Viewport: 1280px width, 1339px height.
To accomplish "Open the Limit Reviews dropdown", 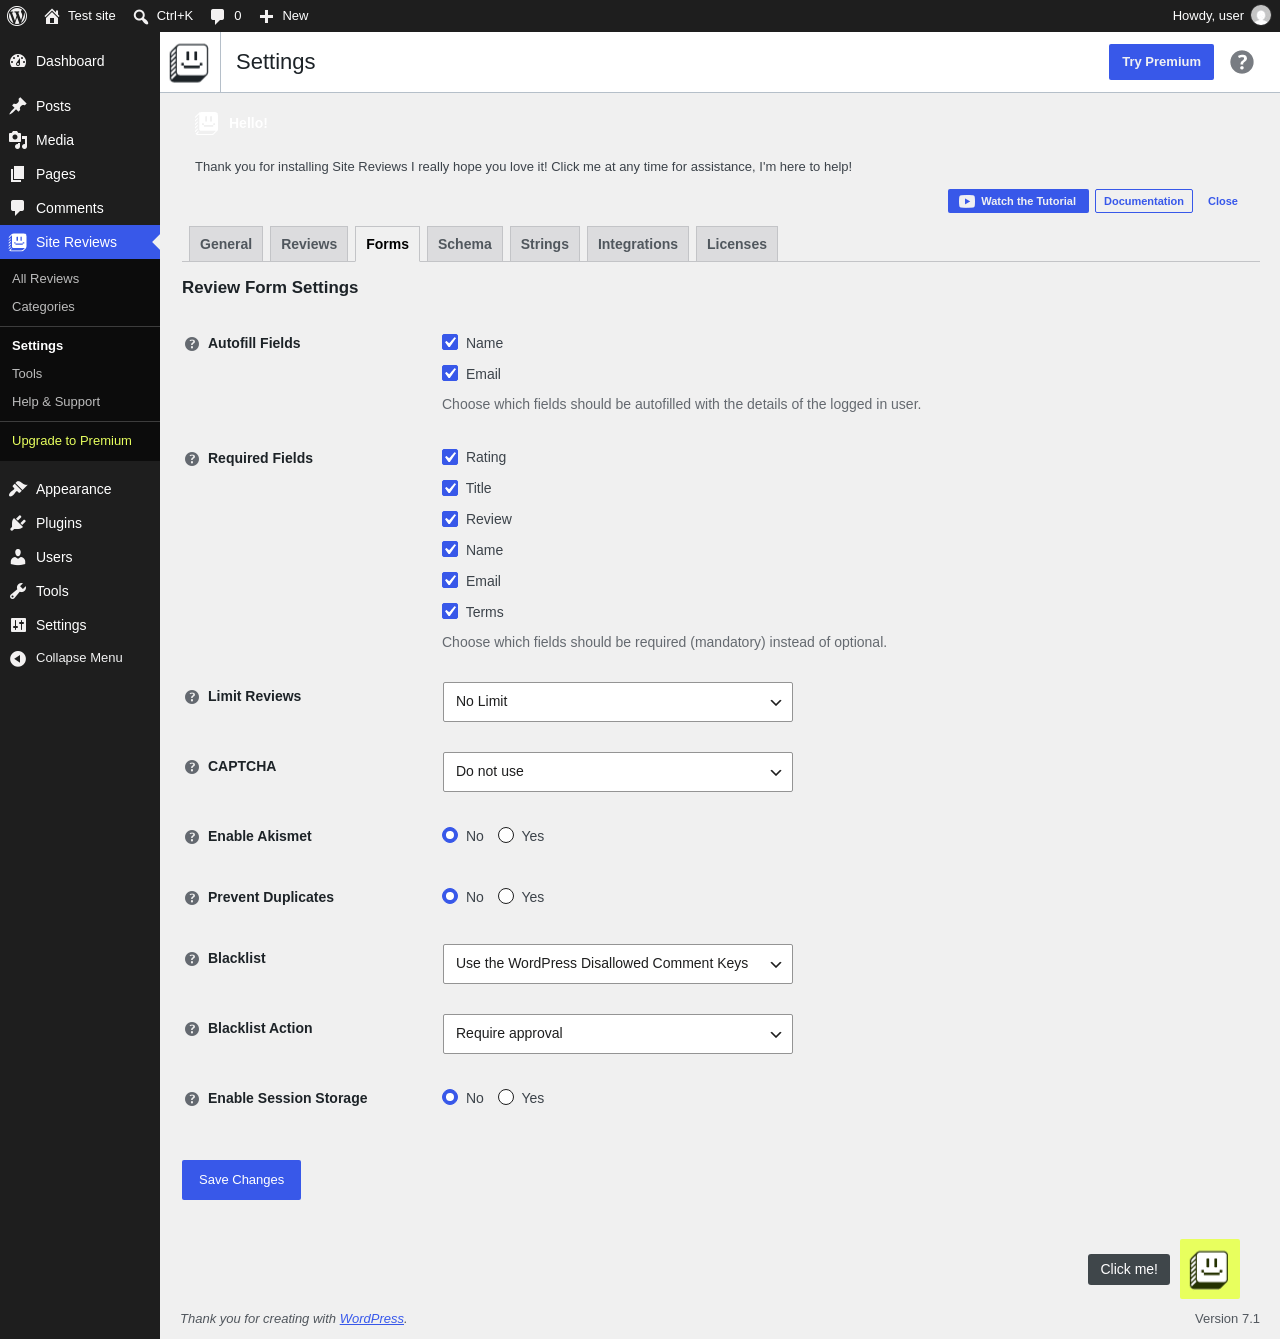I will (x=618, y=702).
